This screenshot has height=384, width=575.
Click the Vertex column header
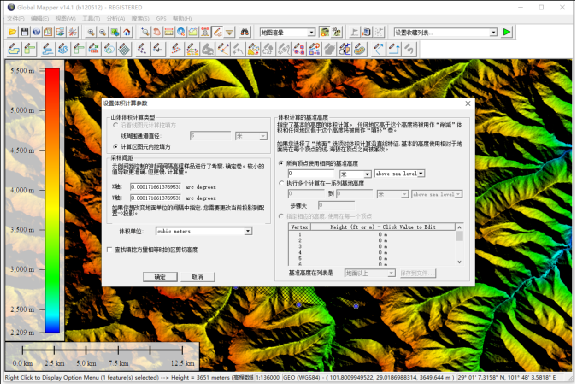pos(300,227)
